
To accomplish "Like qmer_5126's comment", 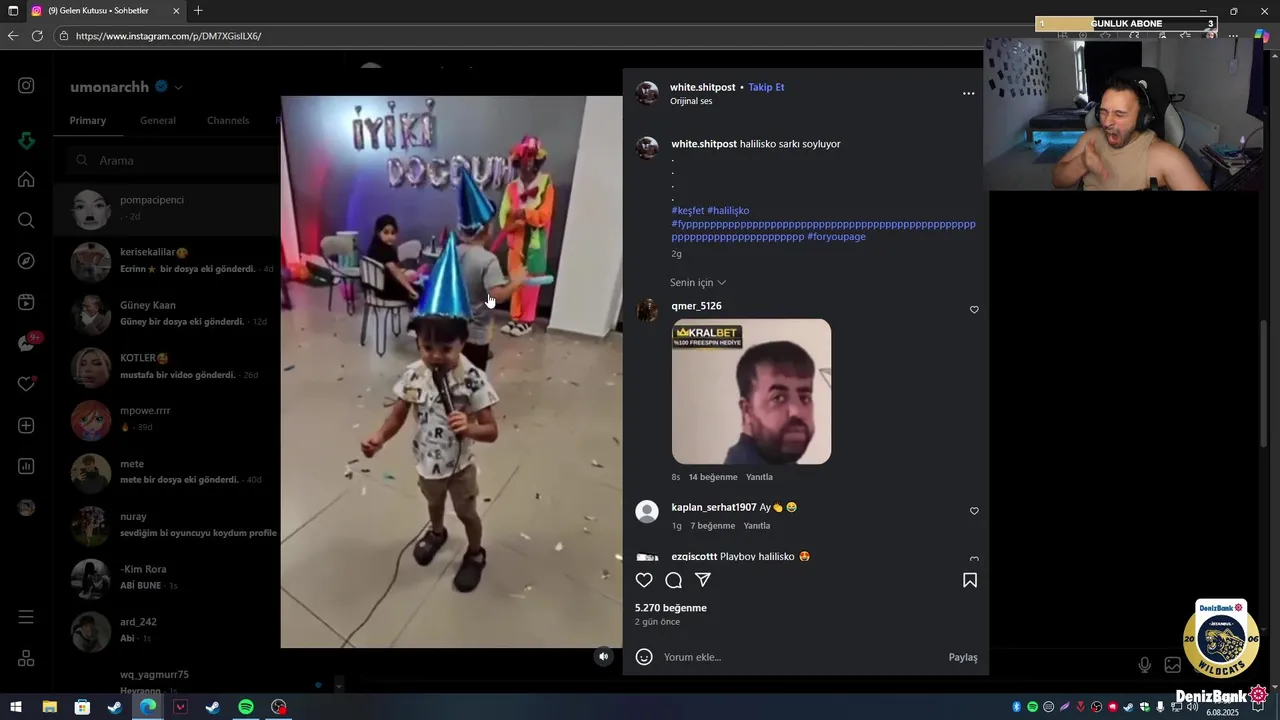I will coord(974,310).
